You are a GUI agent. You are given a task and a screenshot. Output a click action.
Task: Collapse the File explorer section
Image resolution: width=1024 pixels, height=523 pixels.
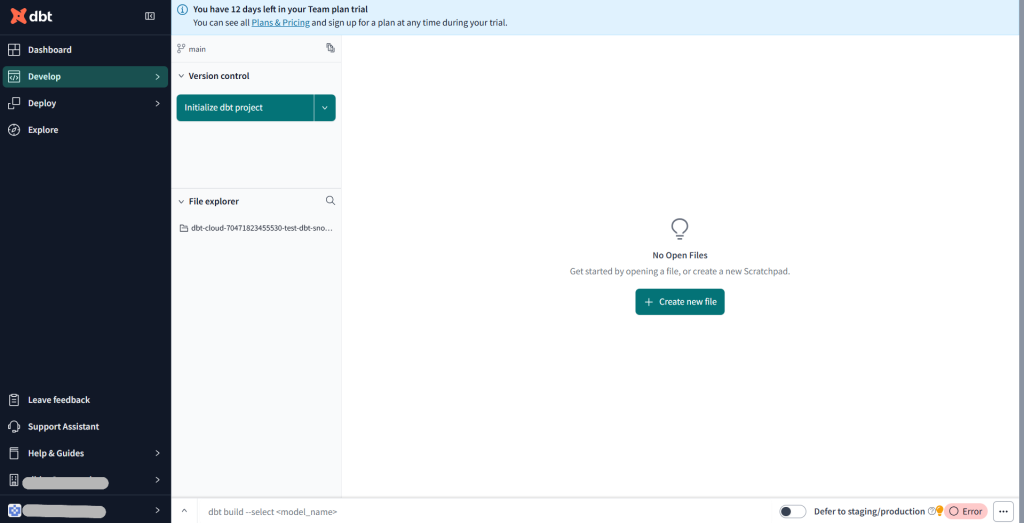point(181,201)
